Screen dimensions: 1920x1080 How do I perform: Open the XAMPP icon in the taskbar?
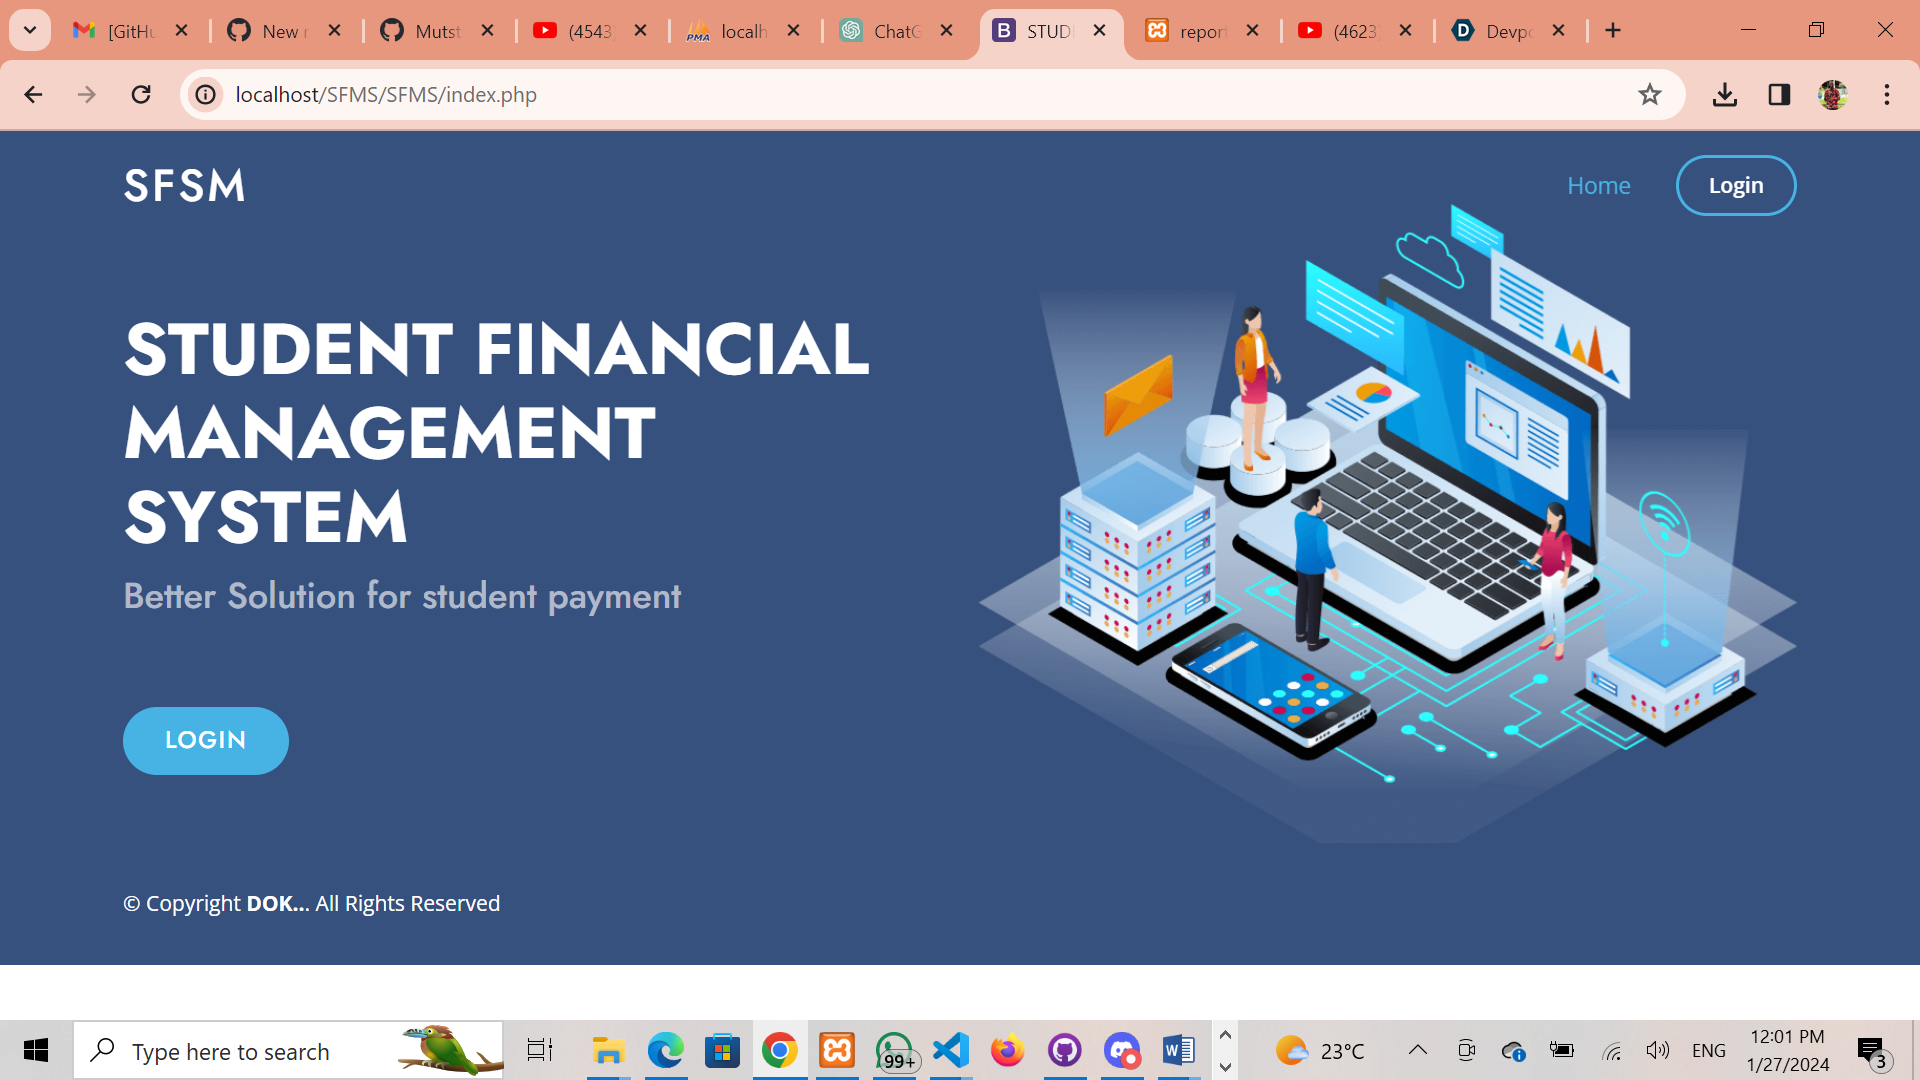(x=836, y=1050)
